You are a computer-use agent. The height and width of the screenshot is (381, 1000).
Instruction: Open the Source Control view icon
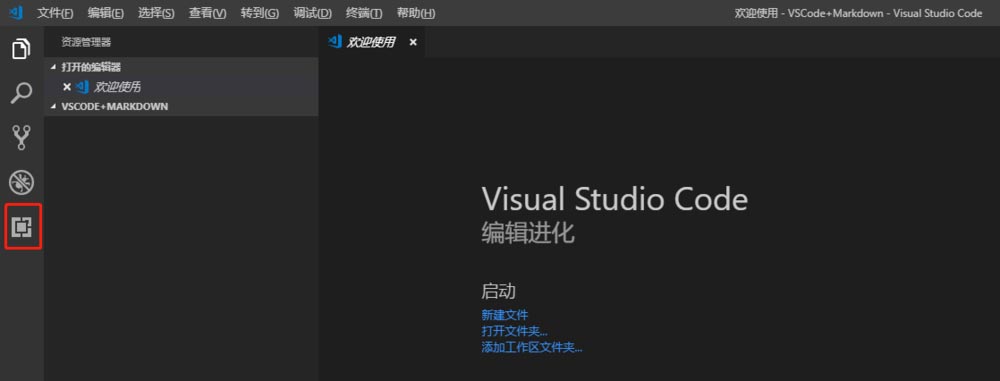(22, 137)
